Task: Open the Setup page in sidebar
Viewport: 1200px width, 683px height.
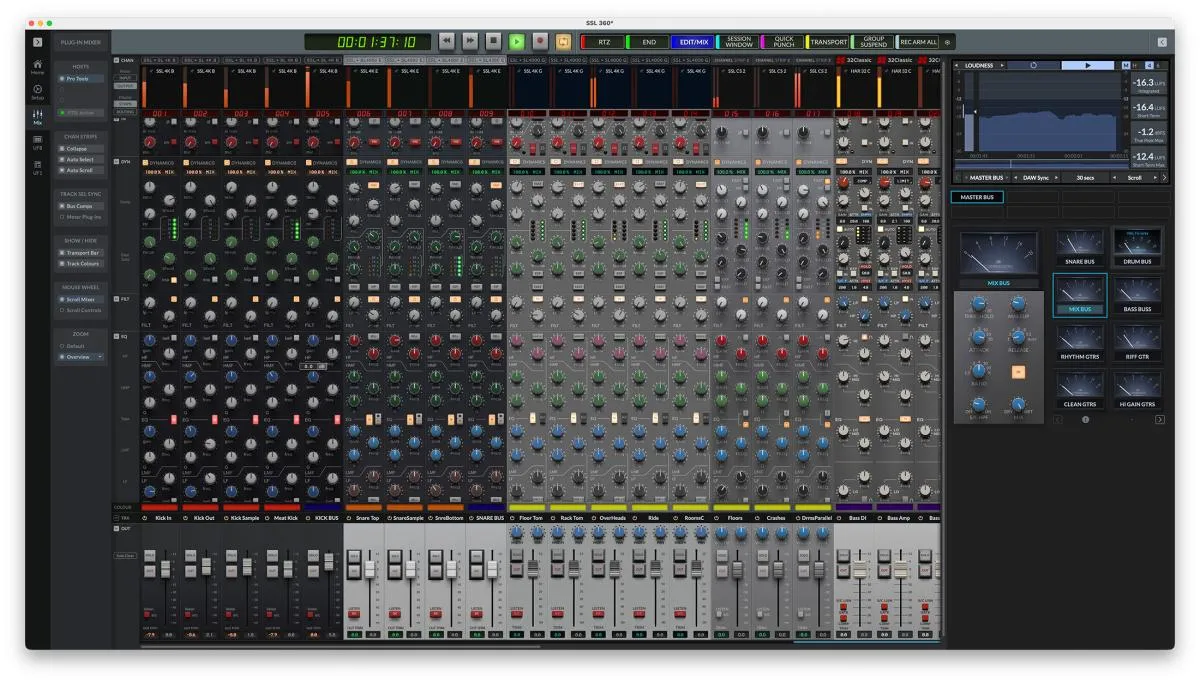Action: [x=37, y=92]
